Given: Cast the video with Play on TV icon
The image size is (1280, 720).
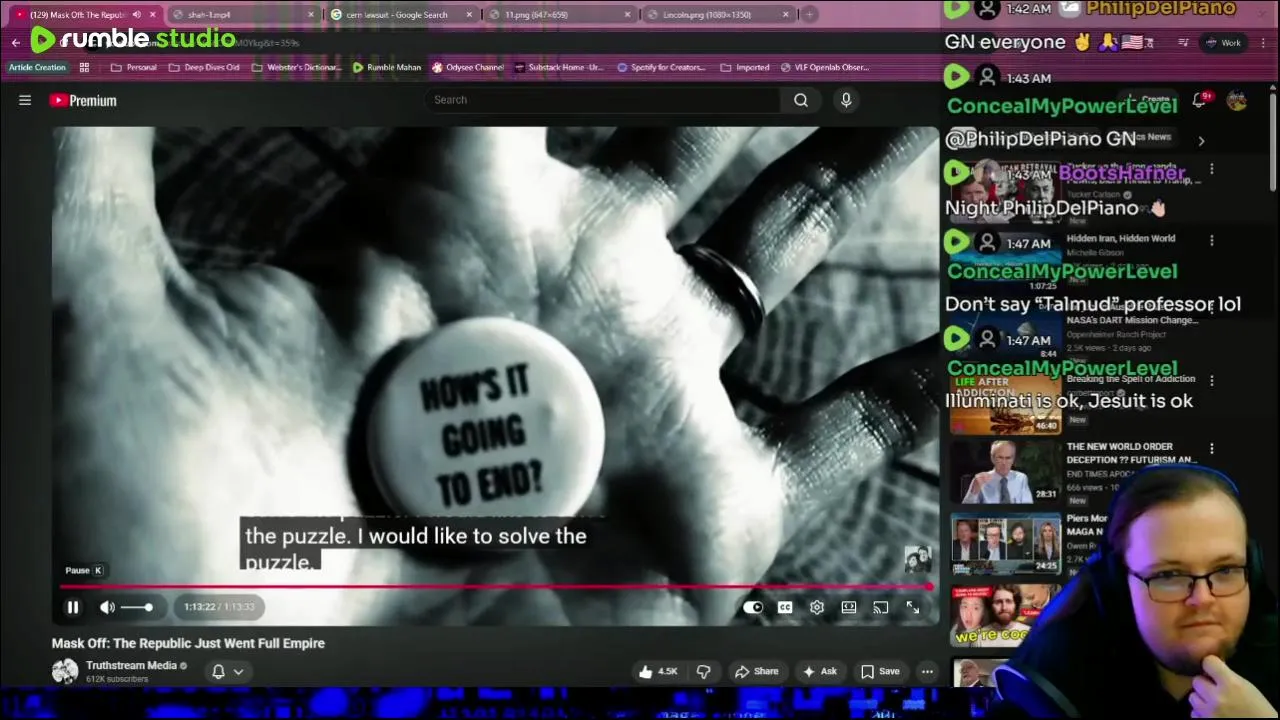Looking at the screenshot, I should pyautogui.click(x=881, y=607).
